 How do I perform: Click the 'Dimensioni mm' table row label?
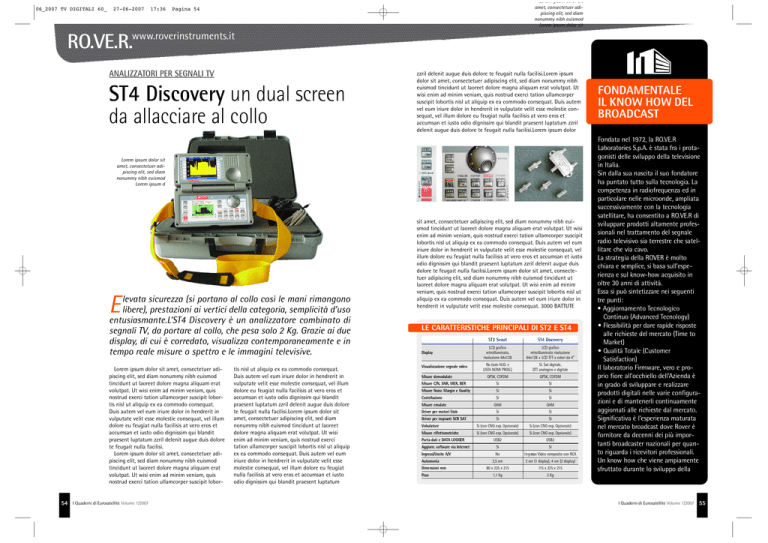[433, 468]
